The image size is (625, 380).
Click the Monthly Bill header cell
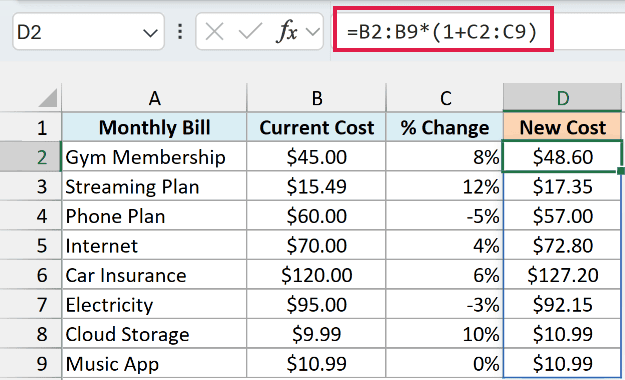coord(154,127)
